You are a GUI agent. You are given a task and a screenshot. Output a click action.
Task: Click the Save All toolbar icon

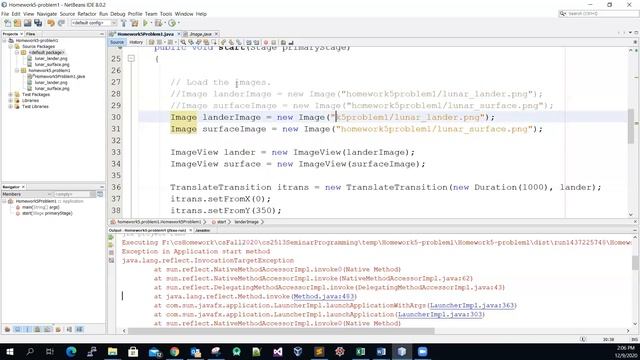tap(38, 23)
